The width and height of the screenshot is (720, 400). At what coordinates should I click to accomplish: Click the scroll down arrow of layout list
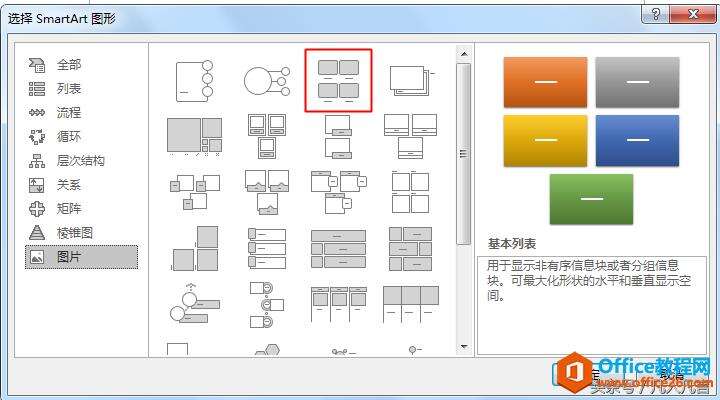click(464, 347)
